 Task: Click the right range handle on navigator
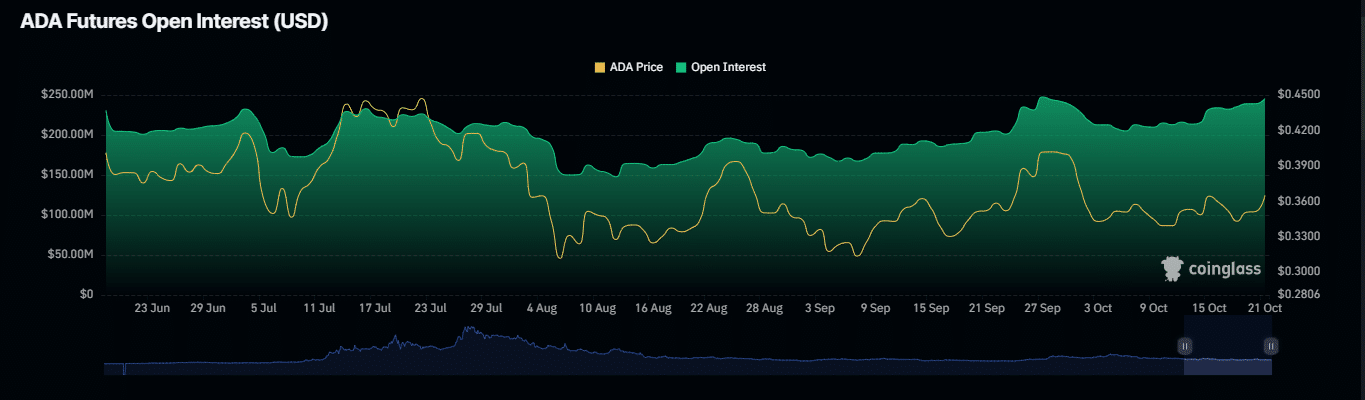click(x=1270, y=347)
